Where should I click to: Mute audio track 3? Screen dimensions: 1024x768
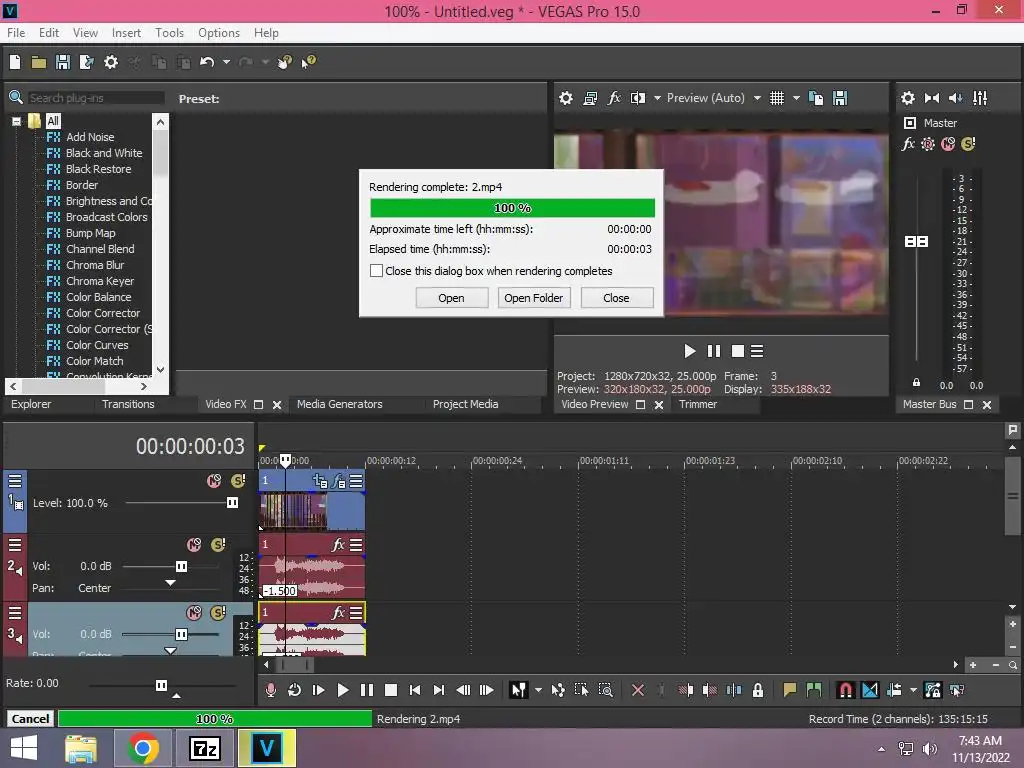click(x=194, y=613)
